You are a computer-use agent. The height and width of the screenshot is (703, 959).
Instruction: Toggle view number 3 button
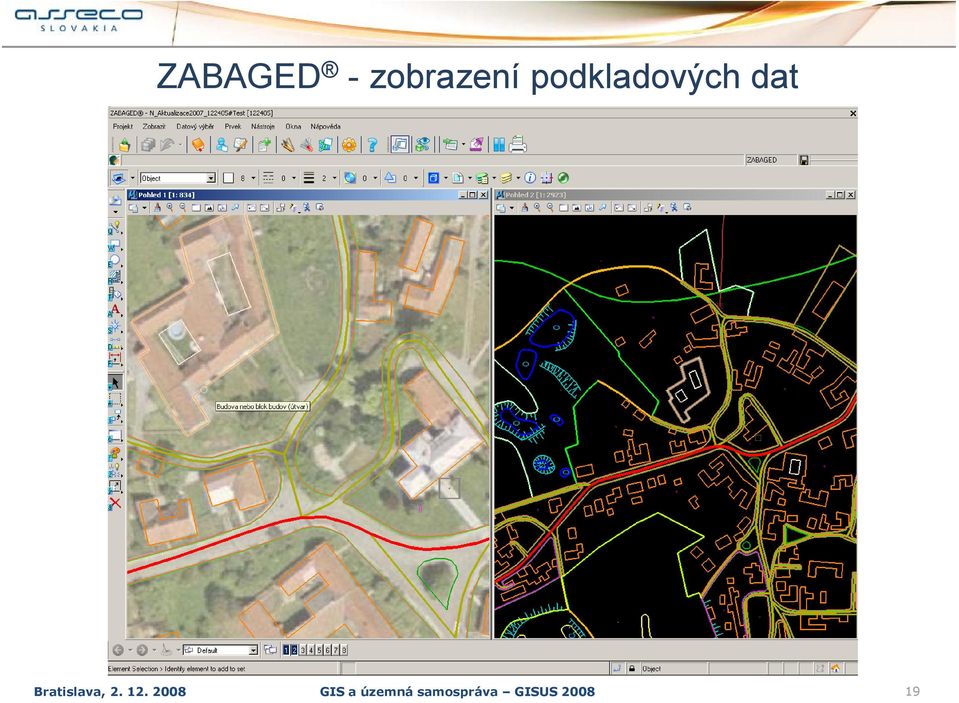(x=303, y=650)
